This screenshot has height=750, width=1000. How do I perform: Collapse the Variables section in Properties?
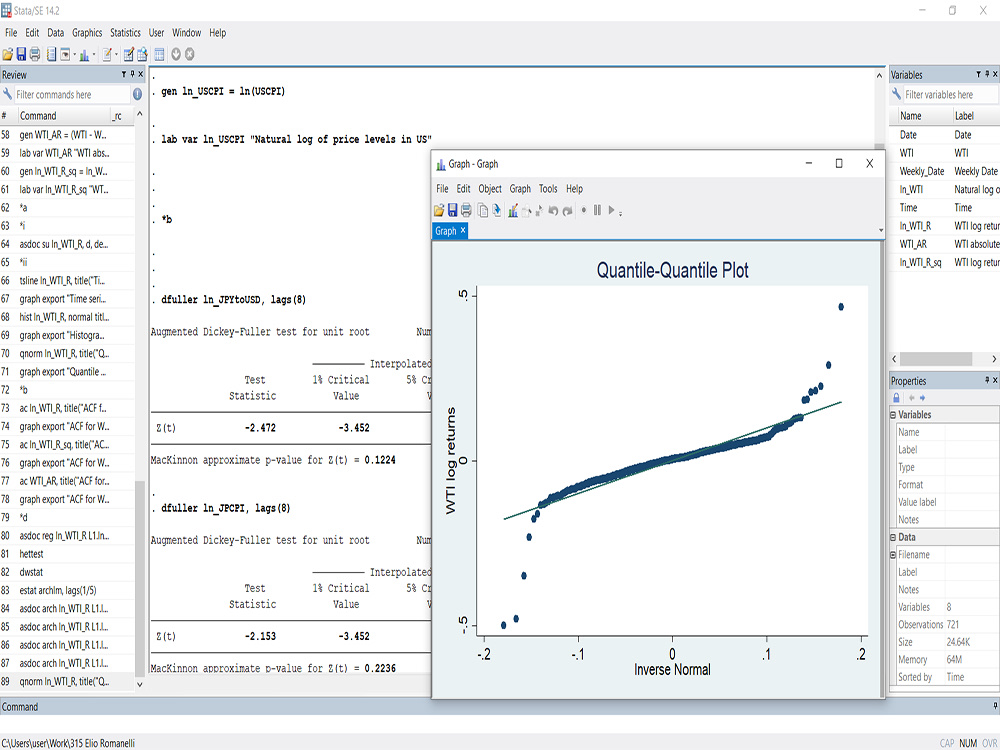893,415
